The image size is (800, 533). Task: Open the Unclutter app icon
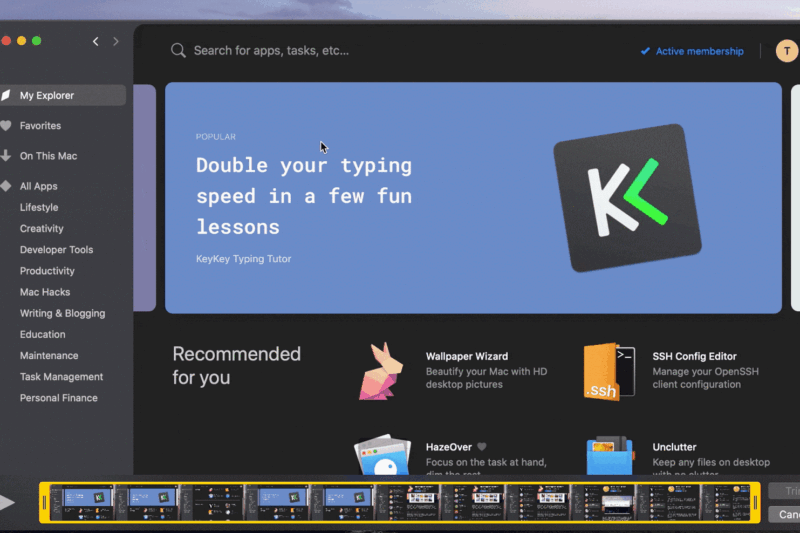(610, 455)
